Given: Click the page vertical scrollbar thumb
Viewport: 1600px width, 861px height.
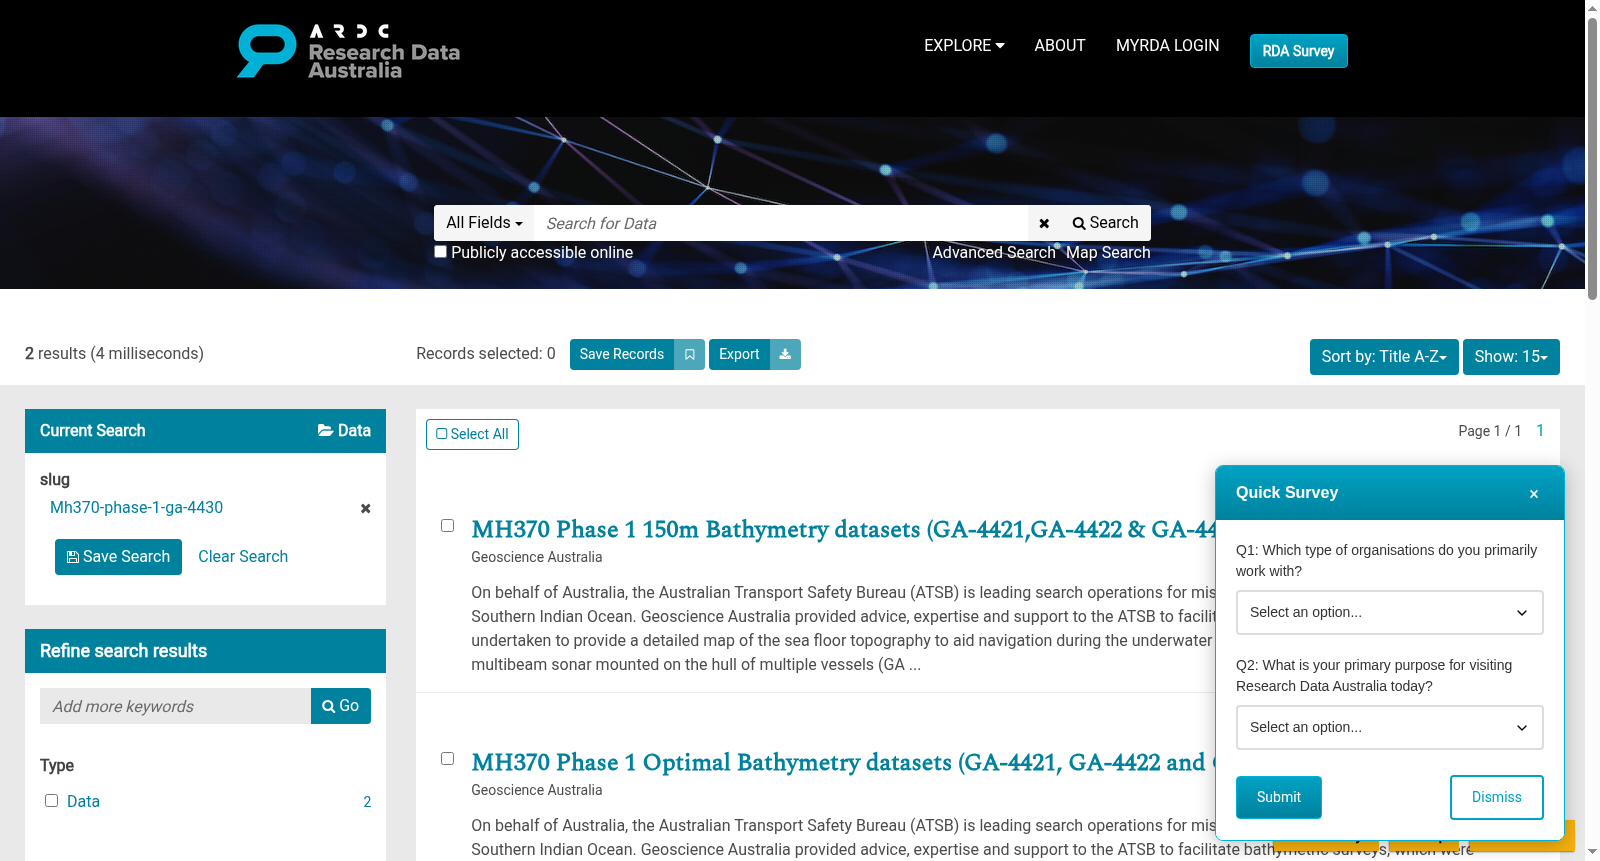Looking at the screenshot, I should click(1592, 158).
